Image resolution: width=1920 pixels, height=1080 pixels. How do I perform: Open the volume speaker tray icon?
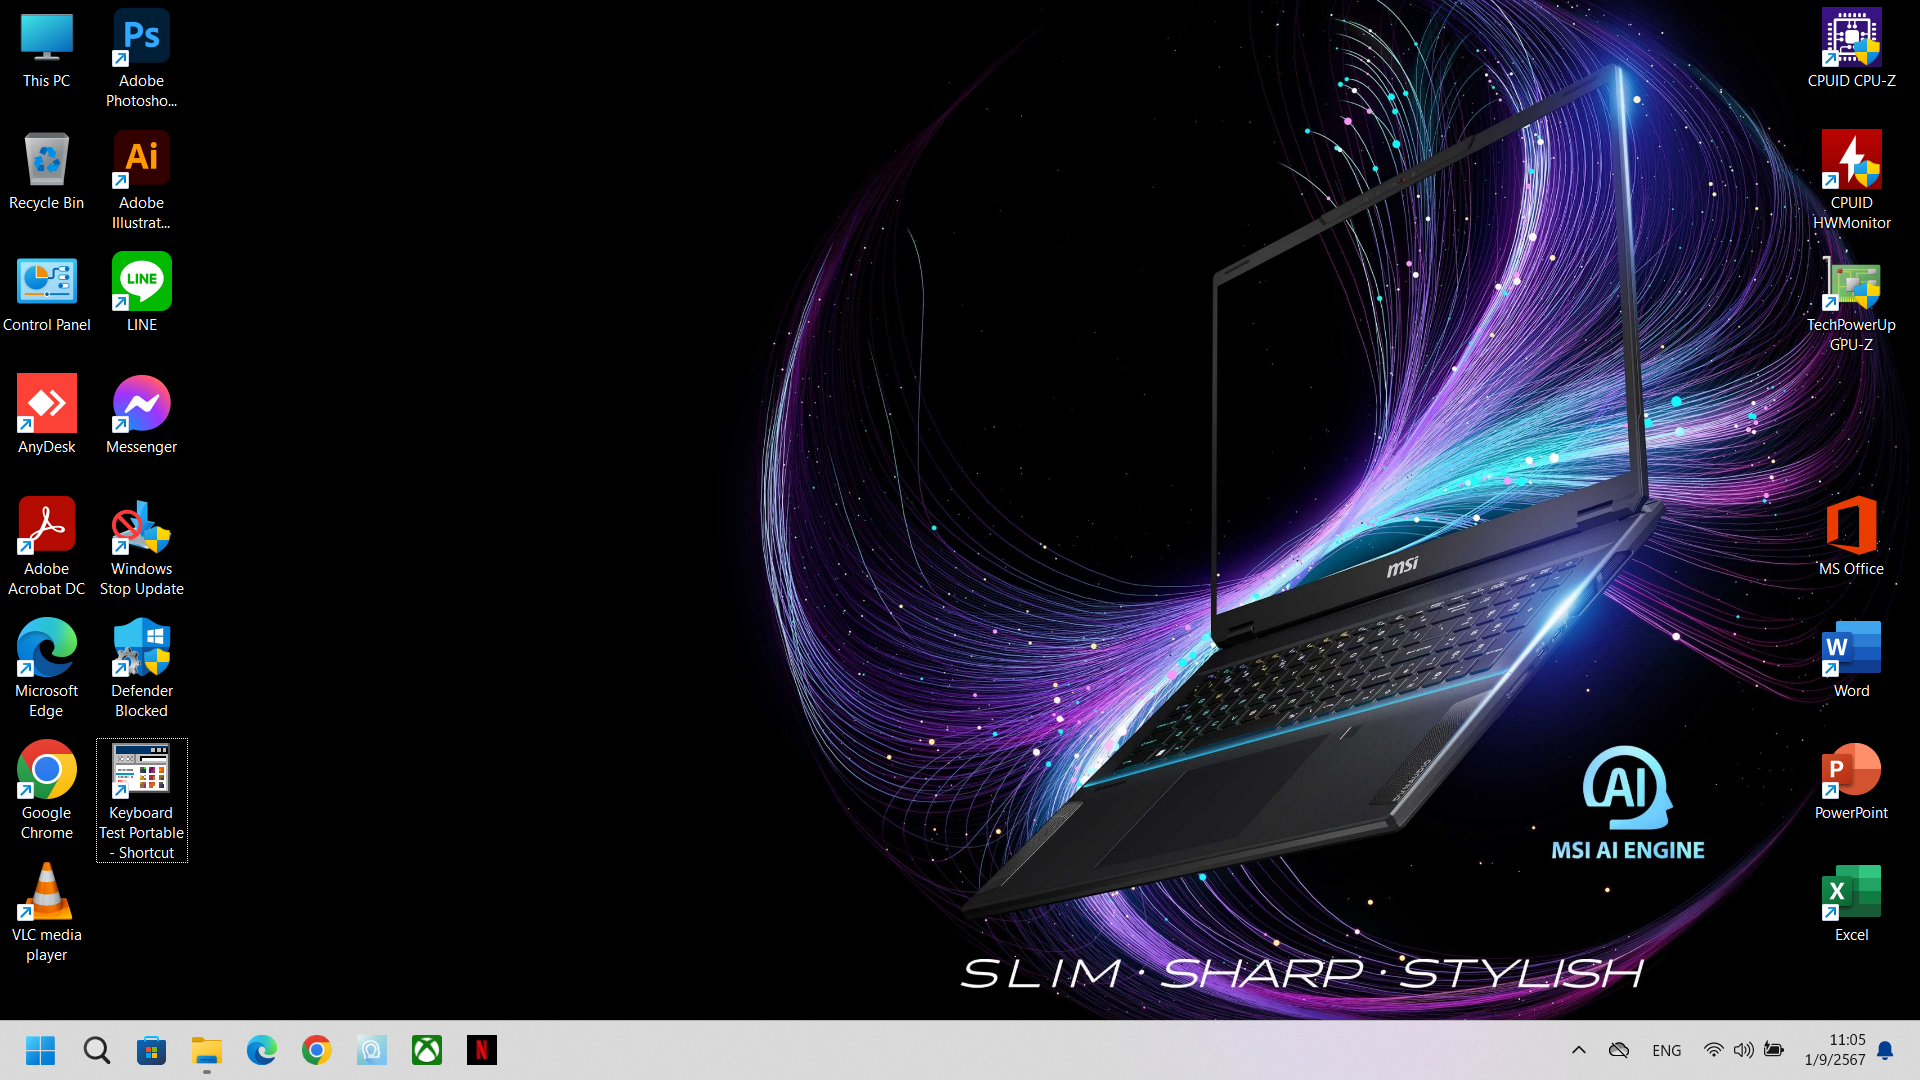pos(1743,1050)
